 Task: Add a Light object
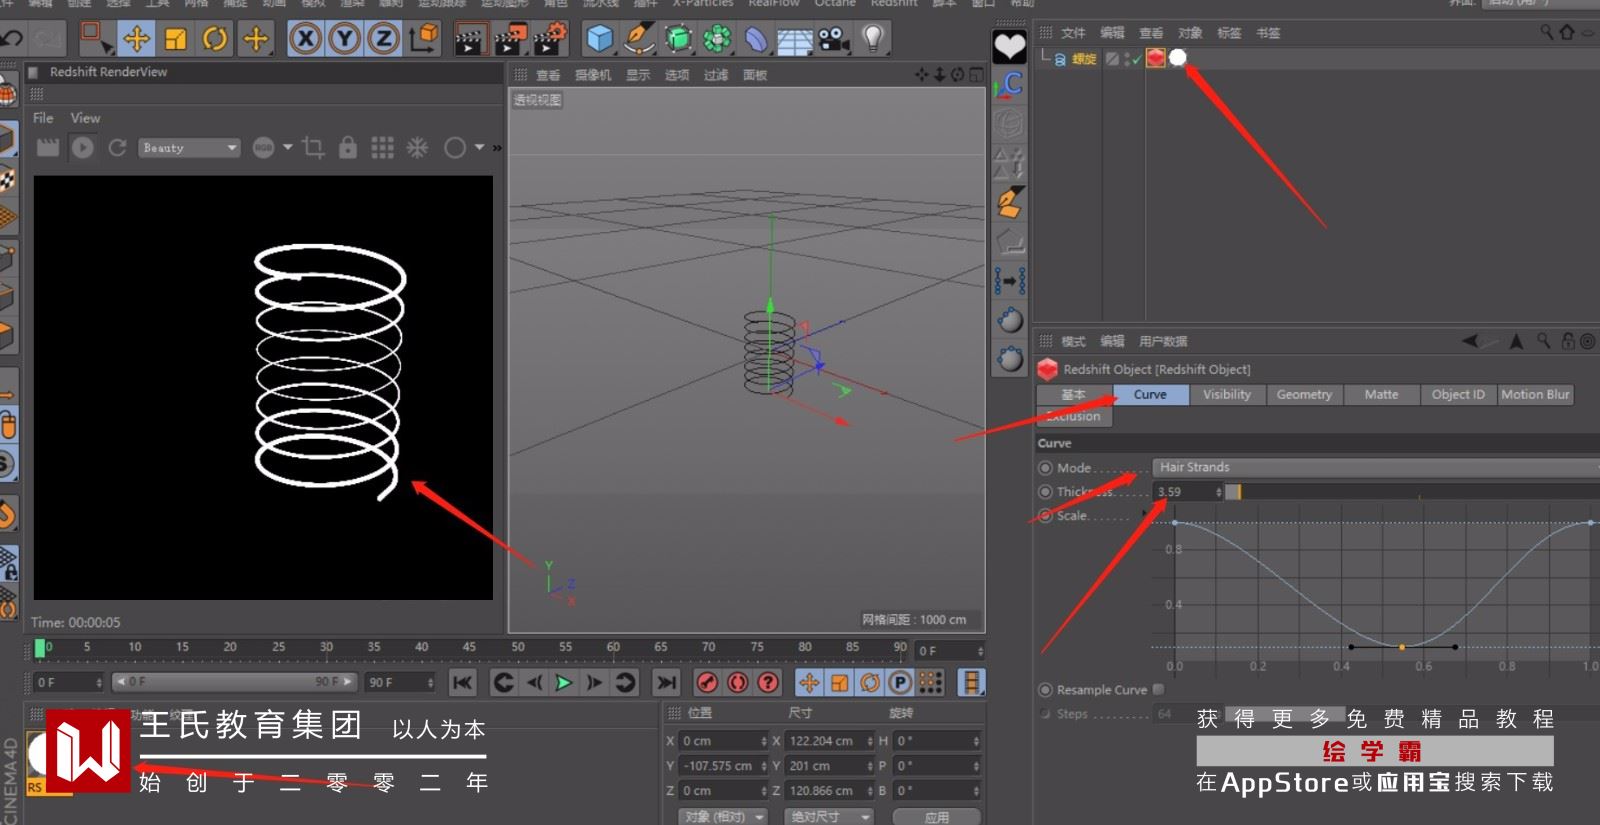tap(873, 39)
